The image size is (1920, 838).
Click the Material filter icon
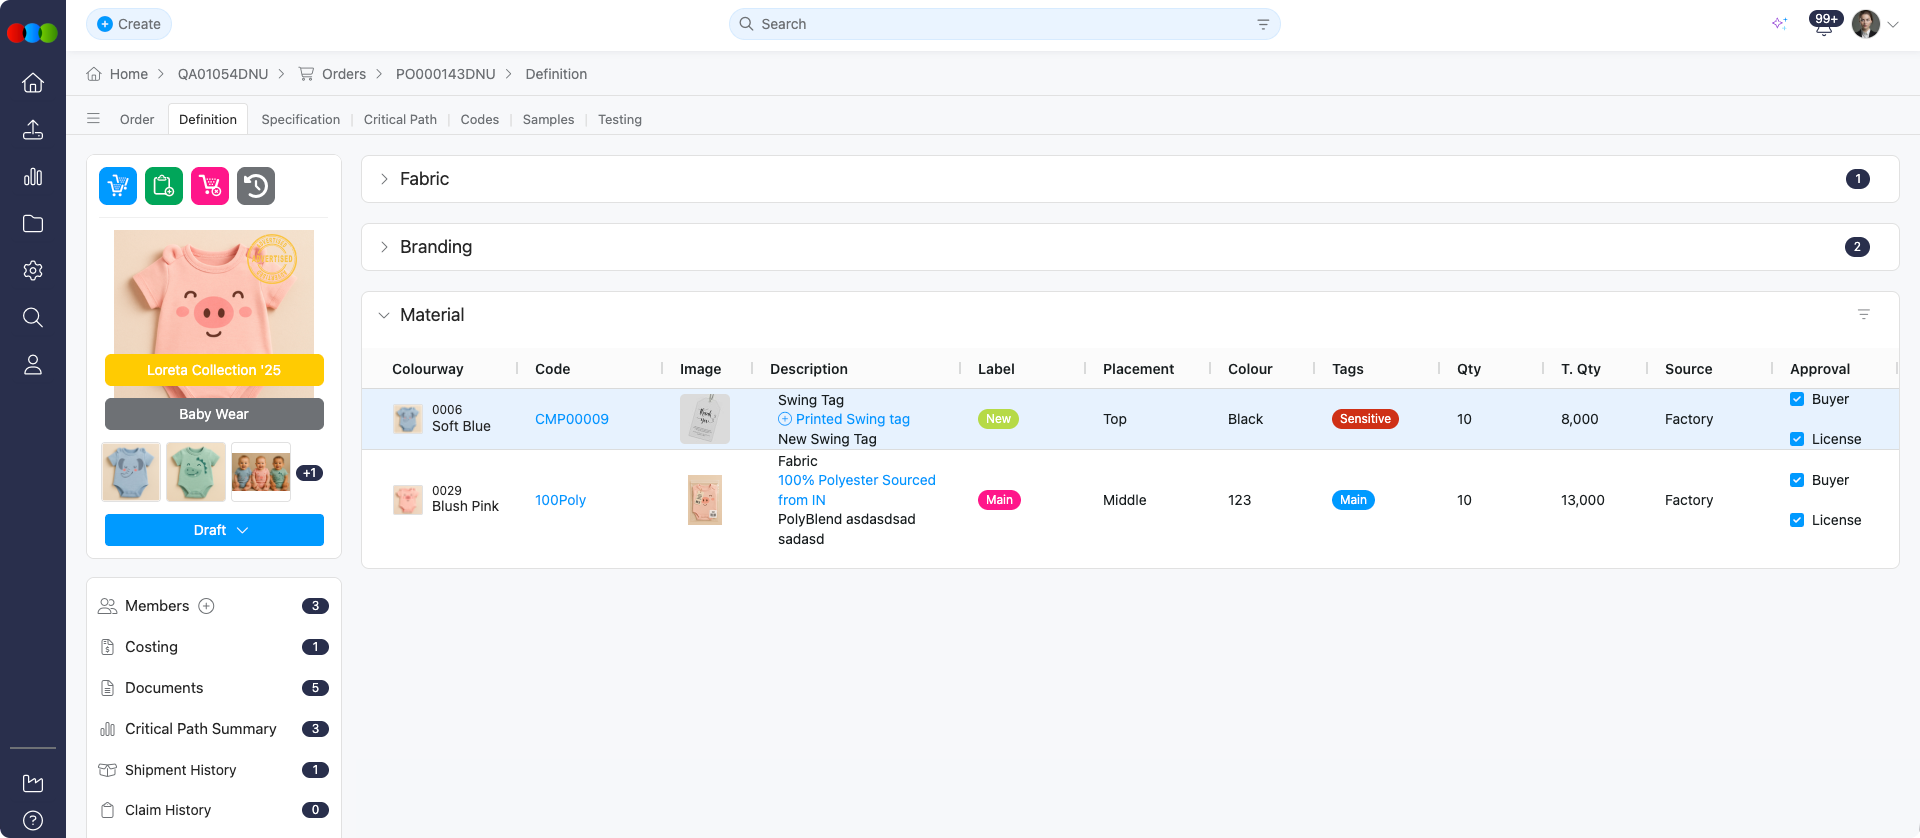tap(1864, 314)
